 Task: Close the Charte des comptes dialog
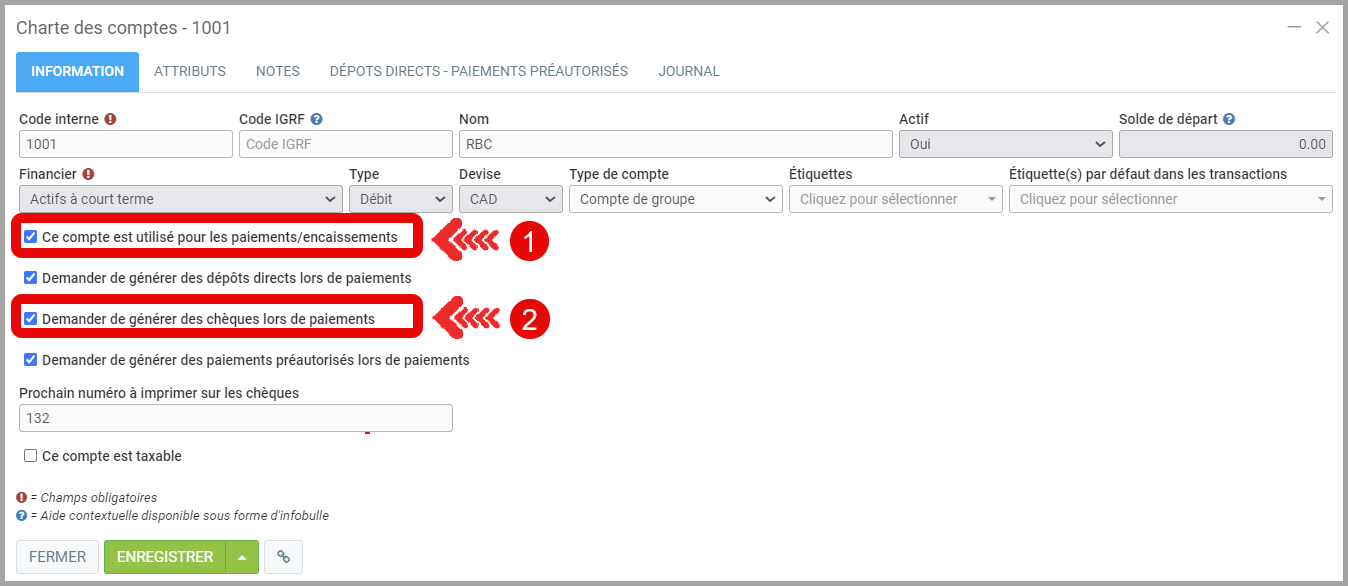[1322, 28]
